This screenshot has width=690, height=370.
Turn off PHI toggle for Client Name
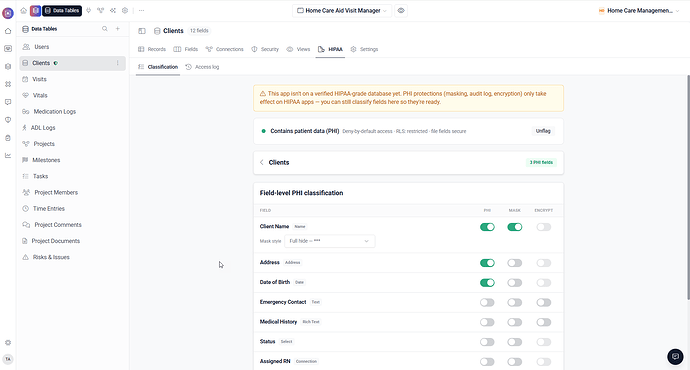coord(487,227)
